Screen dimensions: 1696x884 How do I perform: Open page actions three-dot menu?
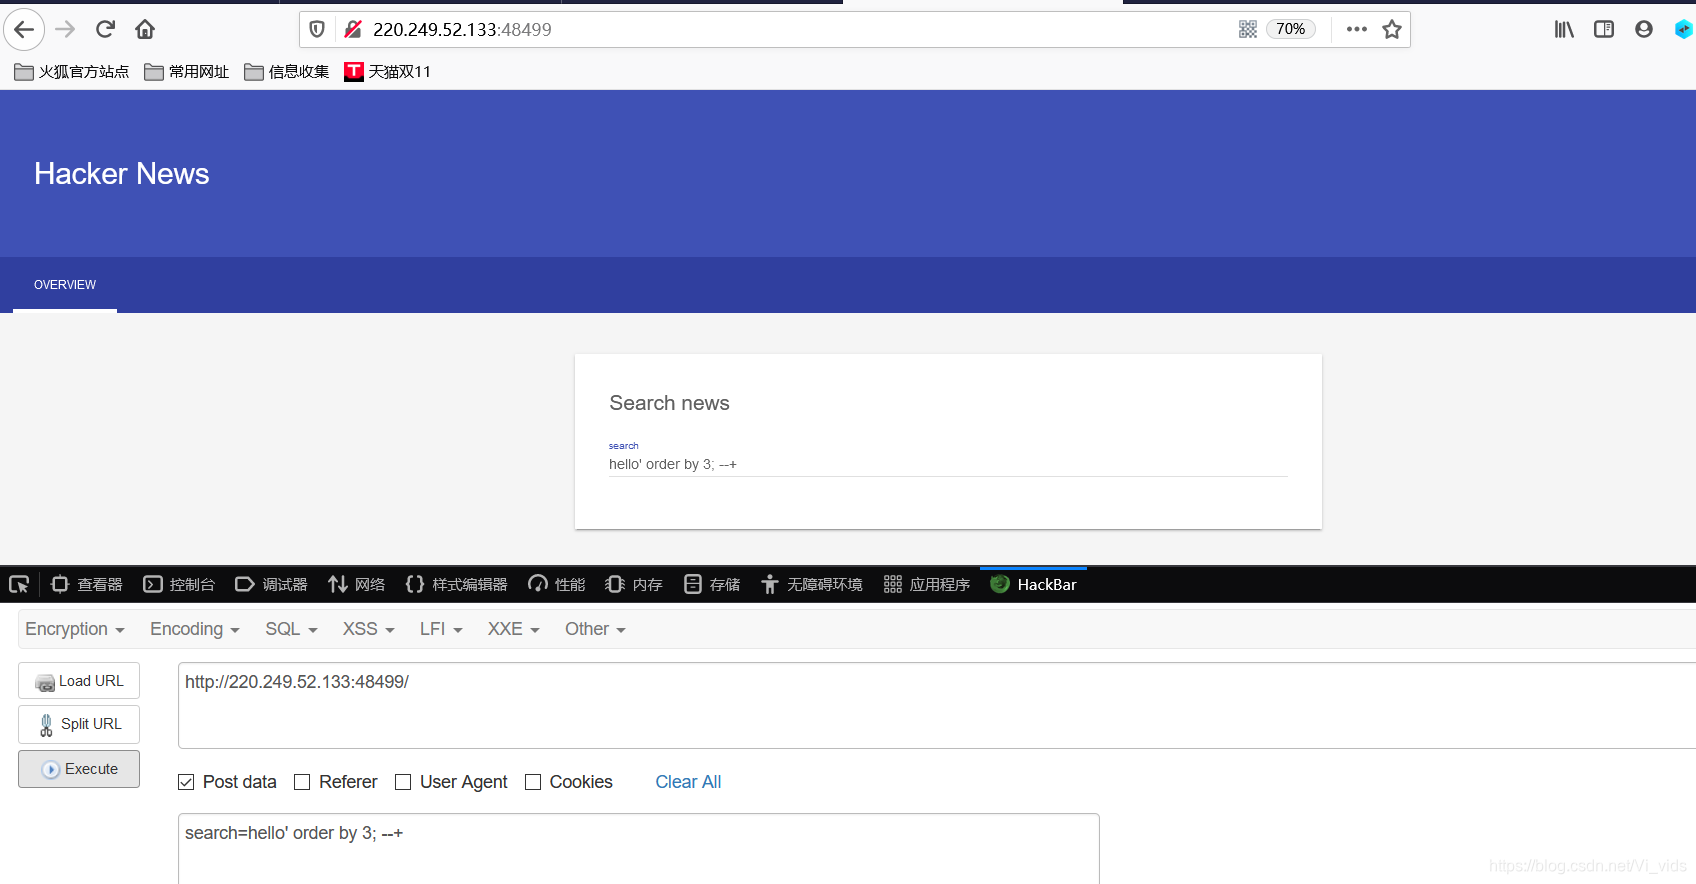click(x=1356, y=29)
